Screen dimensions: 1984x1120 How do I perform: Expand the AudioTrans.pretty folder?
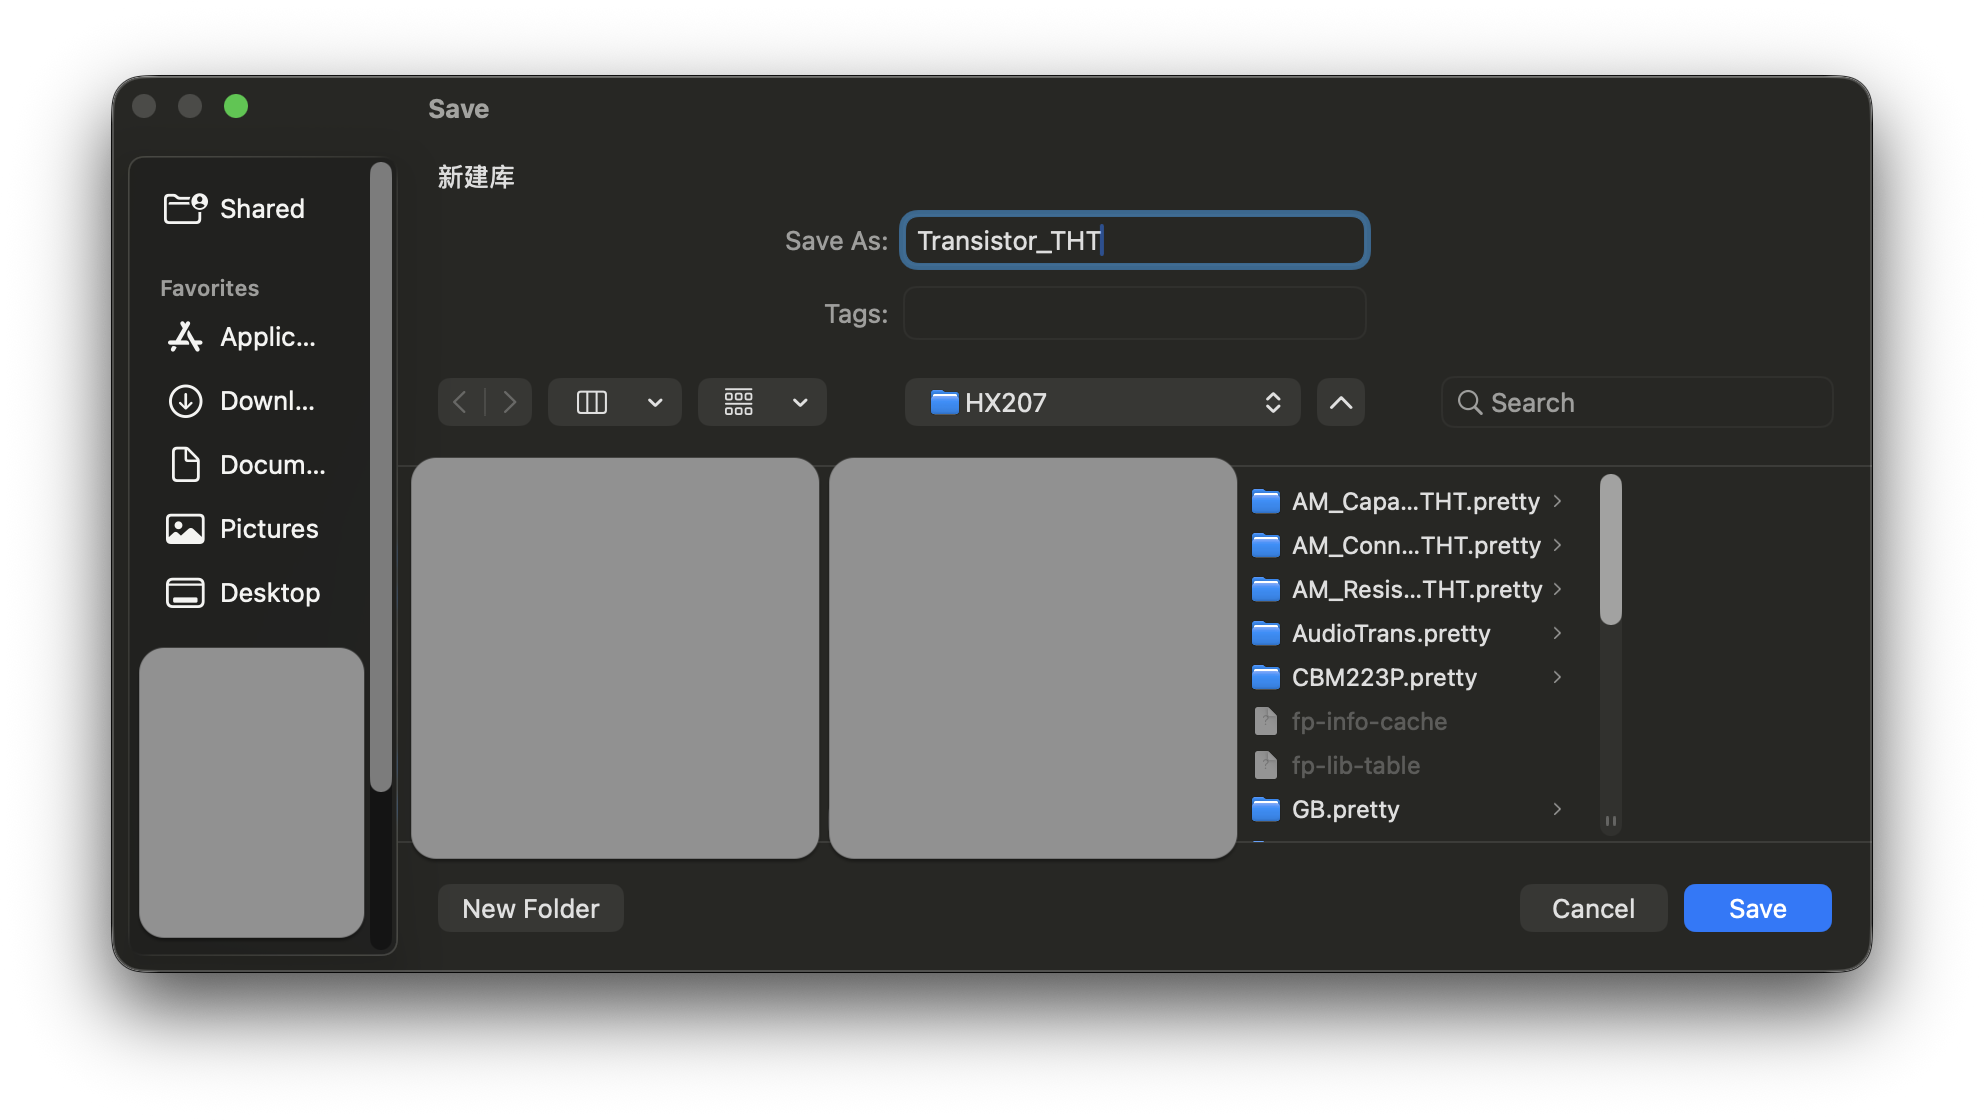tap(1557, 633)
